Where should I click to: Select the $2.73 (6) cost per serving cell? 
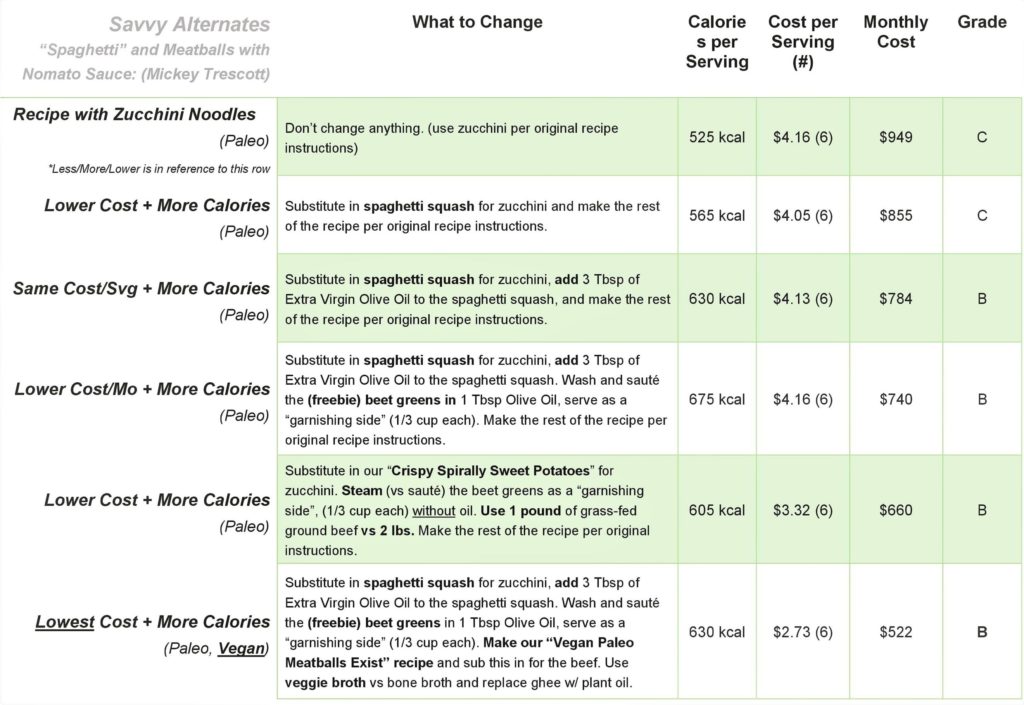tap(802, 632)
